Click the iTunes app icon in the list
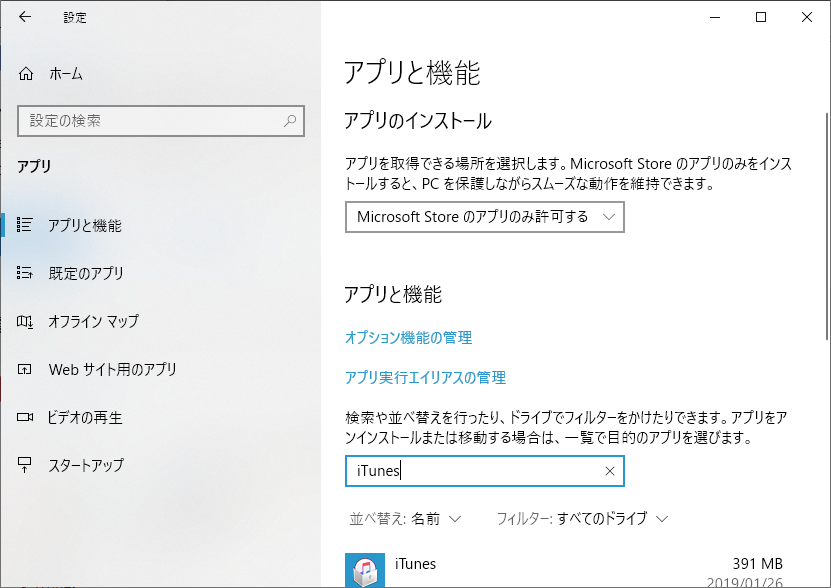The height and width of the screenshot is (588, 831). tap(365, 570)
